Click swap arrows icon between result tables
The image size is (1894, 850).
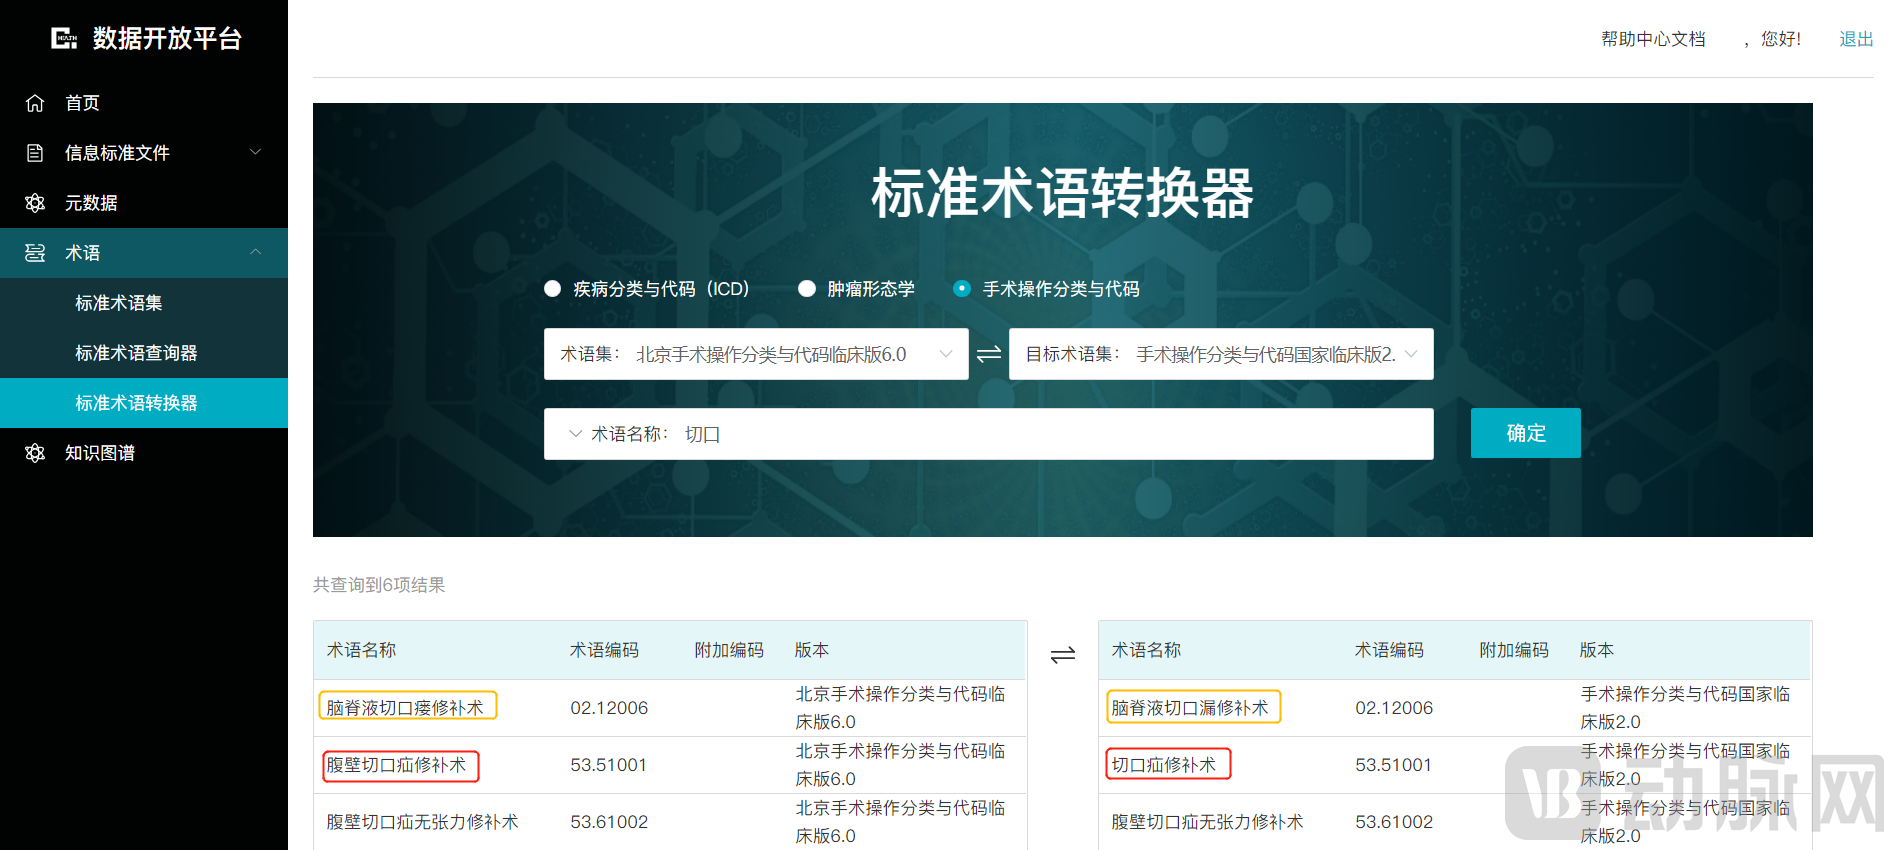1062,655
